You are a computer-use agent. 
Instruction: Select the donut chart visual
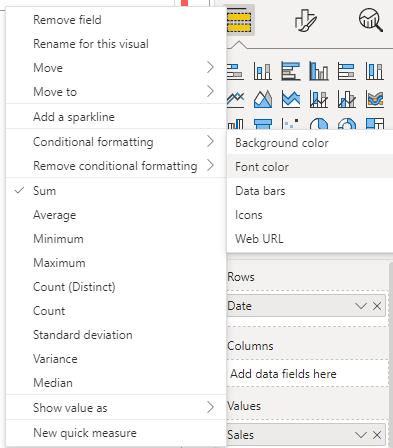point(347,124)
